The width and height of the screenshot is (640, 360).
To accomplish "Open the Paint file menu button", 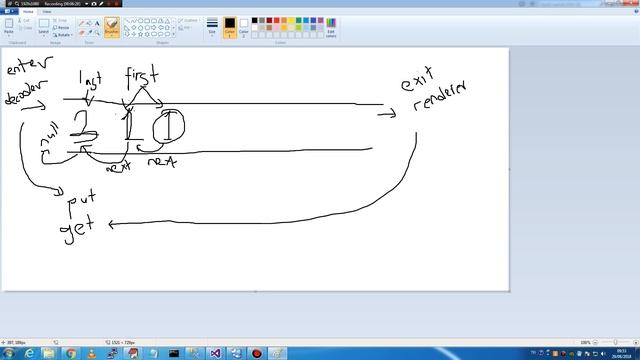I will click(9, 11).
